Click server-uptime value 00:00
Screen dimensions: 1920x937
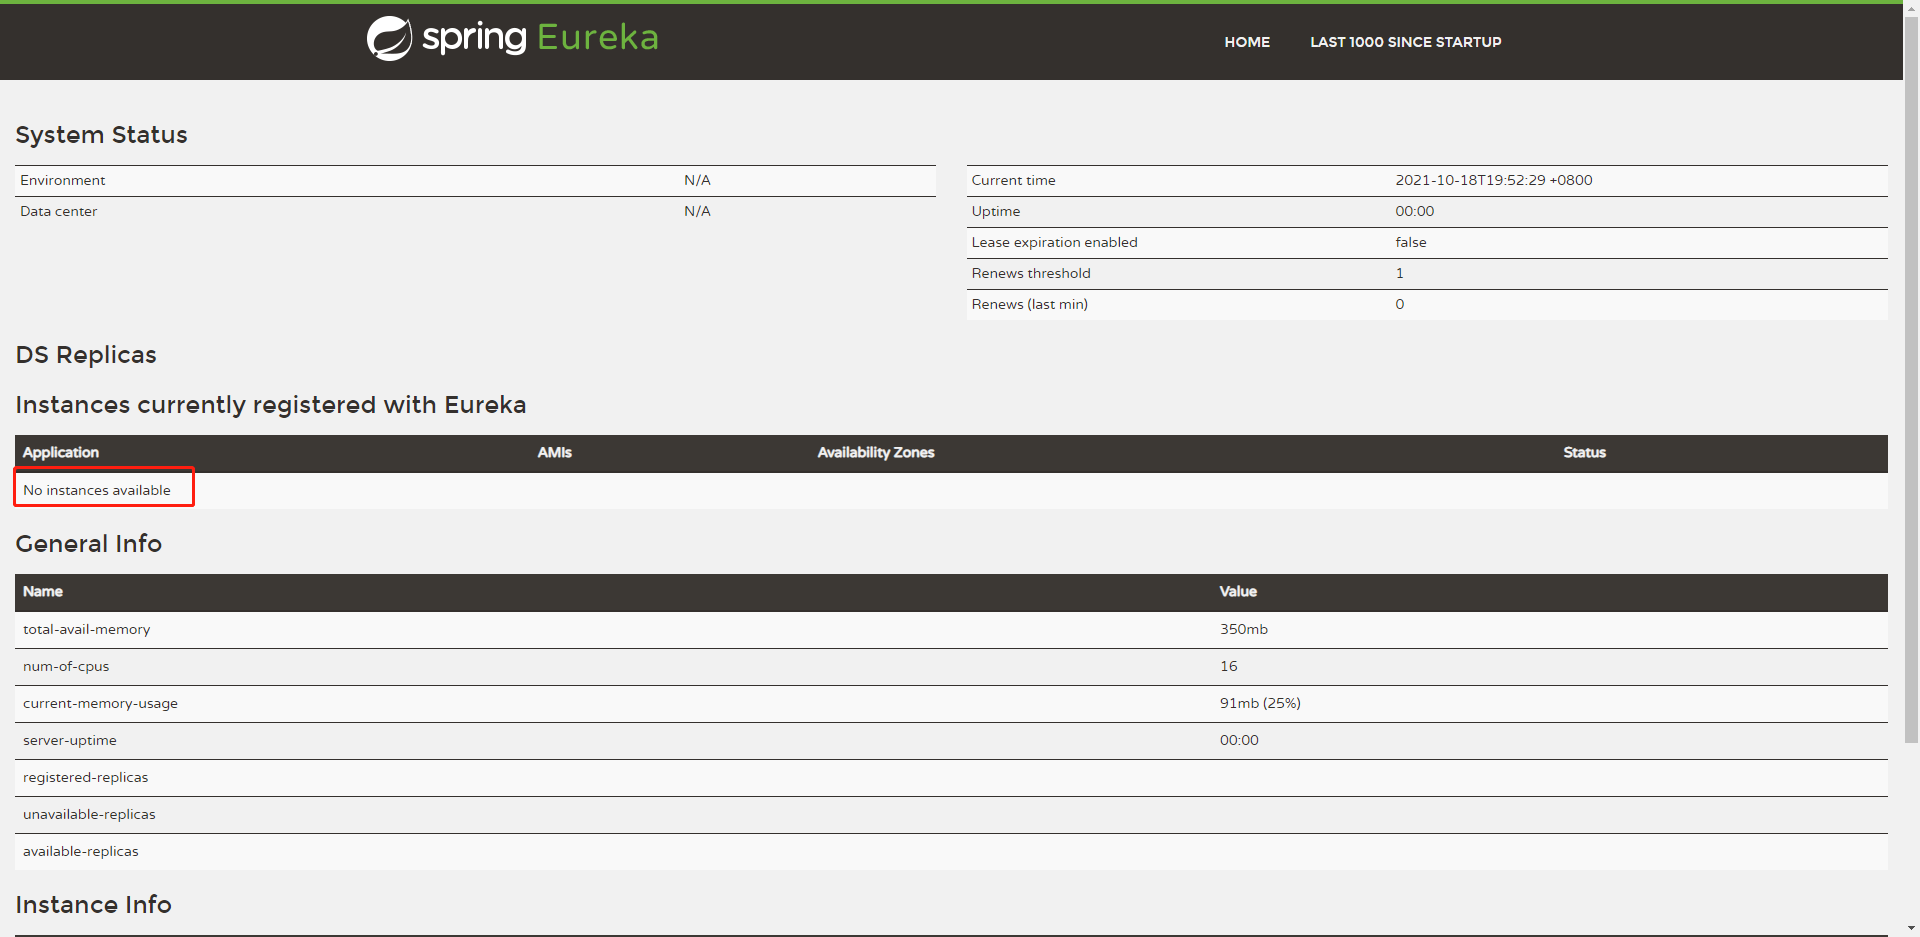tap(1239, 741)
